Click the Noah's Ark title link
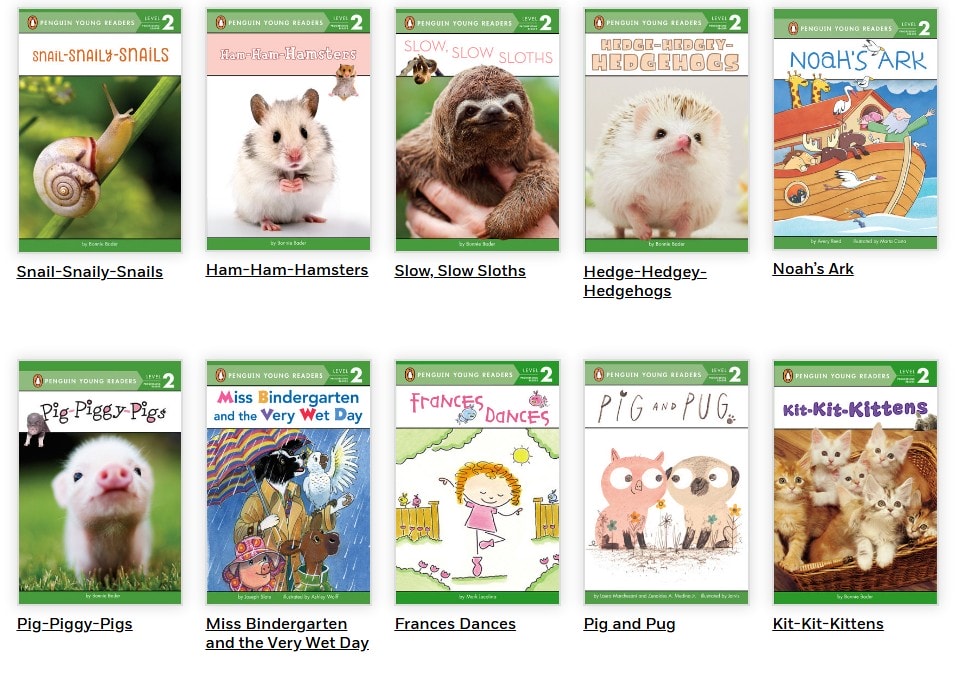The image size is (961, 675). 813,269
